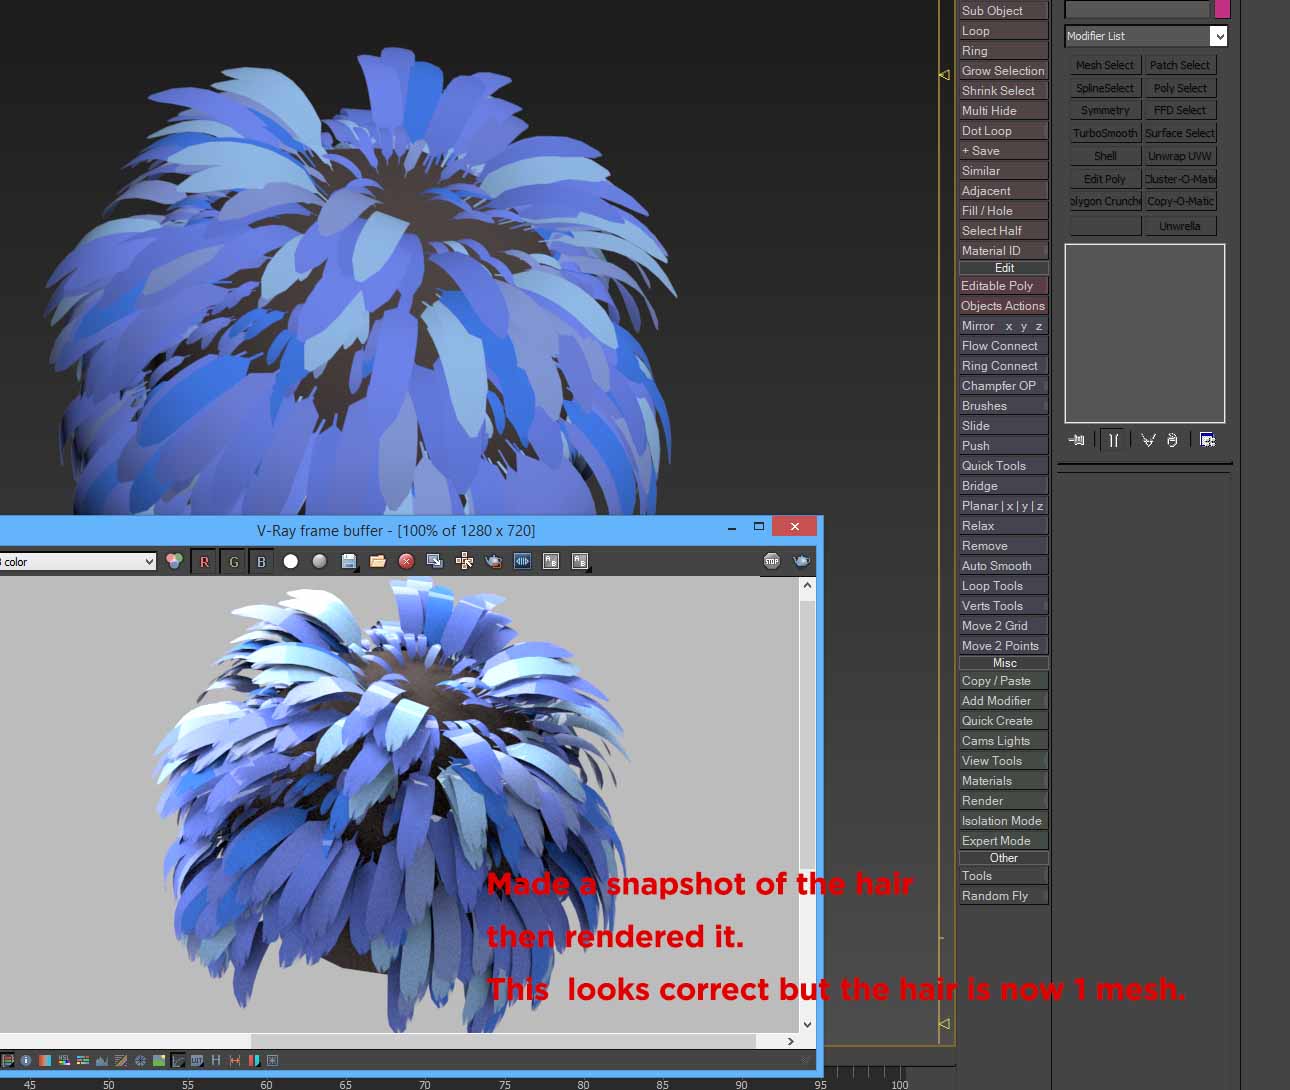Clear the image with the red X icon
This screenshot has width=1290, height=1090.
point(406,561)
